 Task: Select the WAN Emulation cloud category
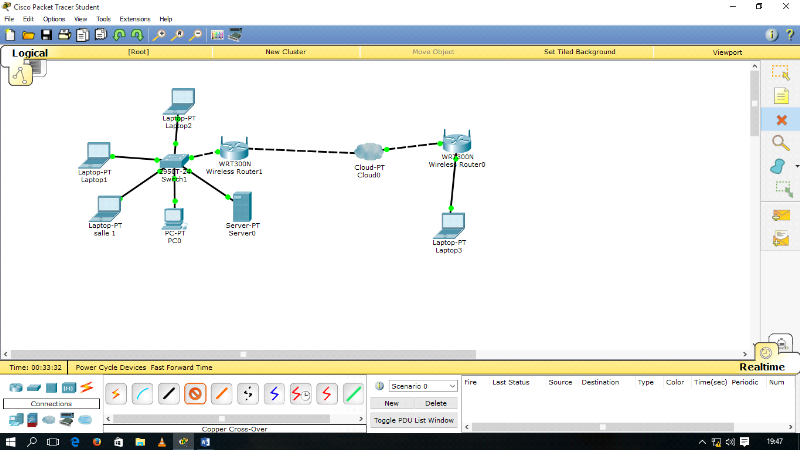click(48, 420)
